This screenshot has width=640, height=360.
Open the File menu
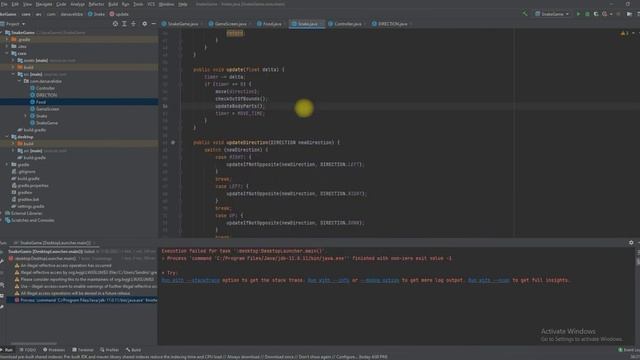point(4,4)
